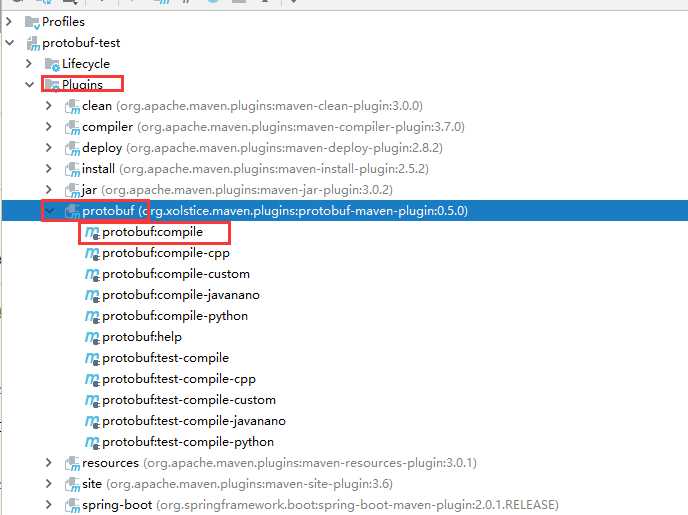Click the protobuf-test Maven project icon
Image resolution: width=688 pixels, height=515 pixels.
(x=33, y=43)
